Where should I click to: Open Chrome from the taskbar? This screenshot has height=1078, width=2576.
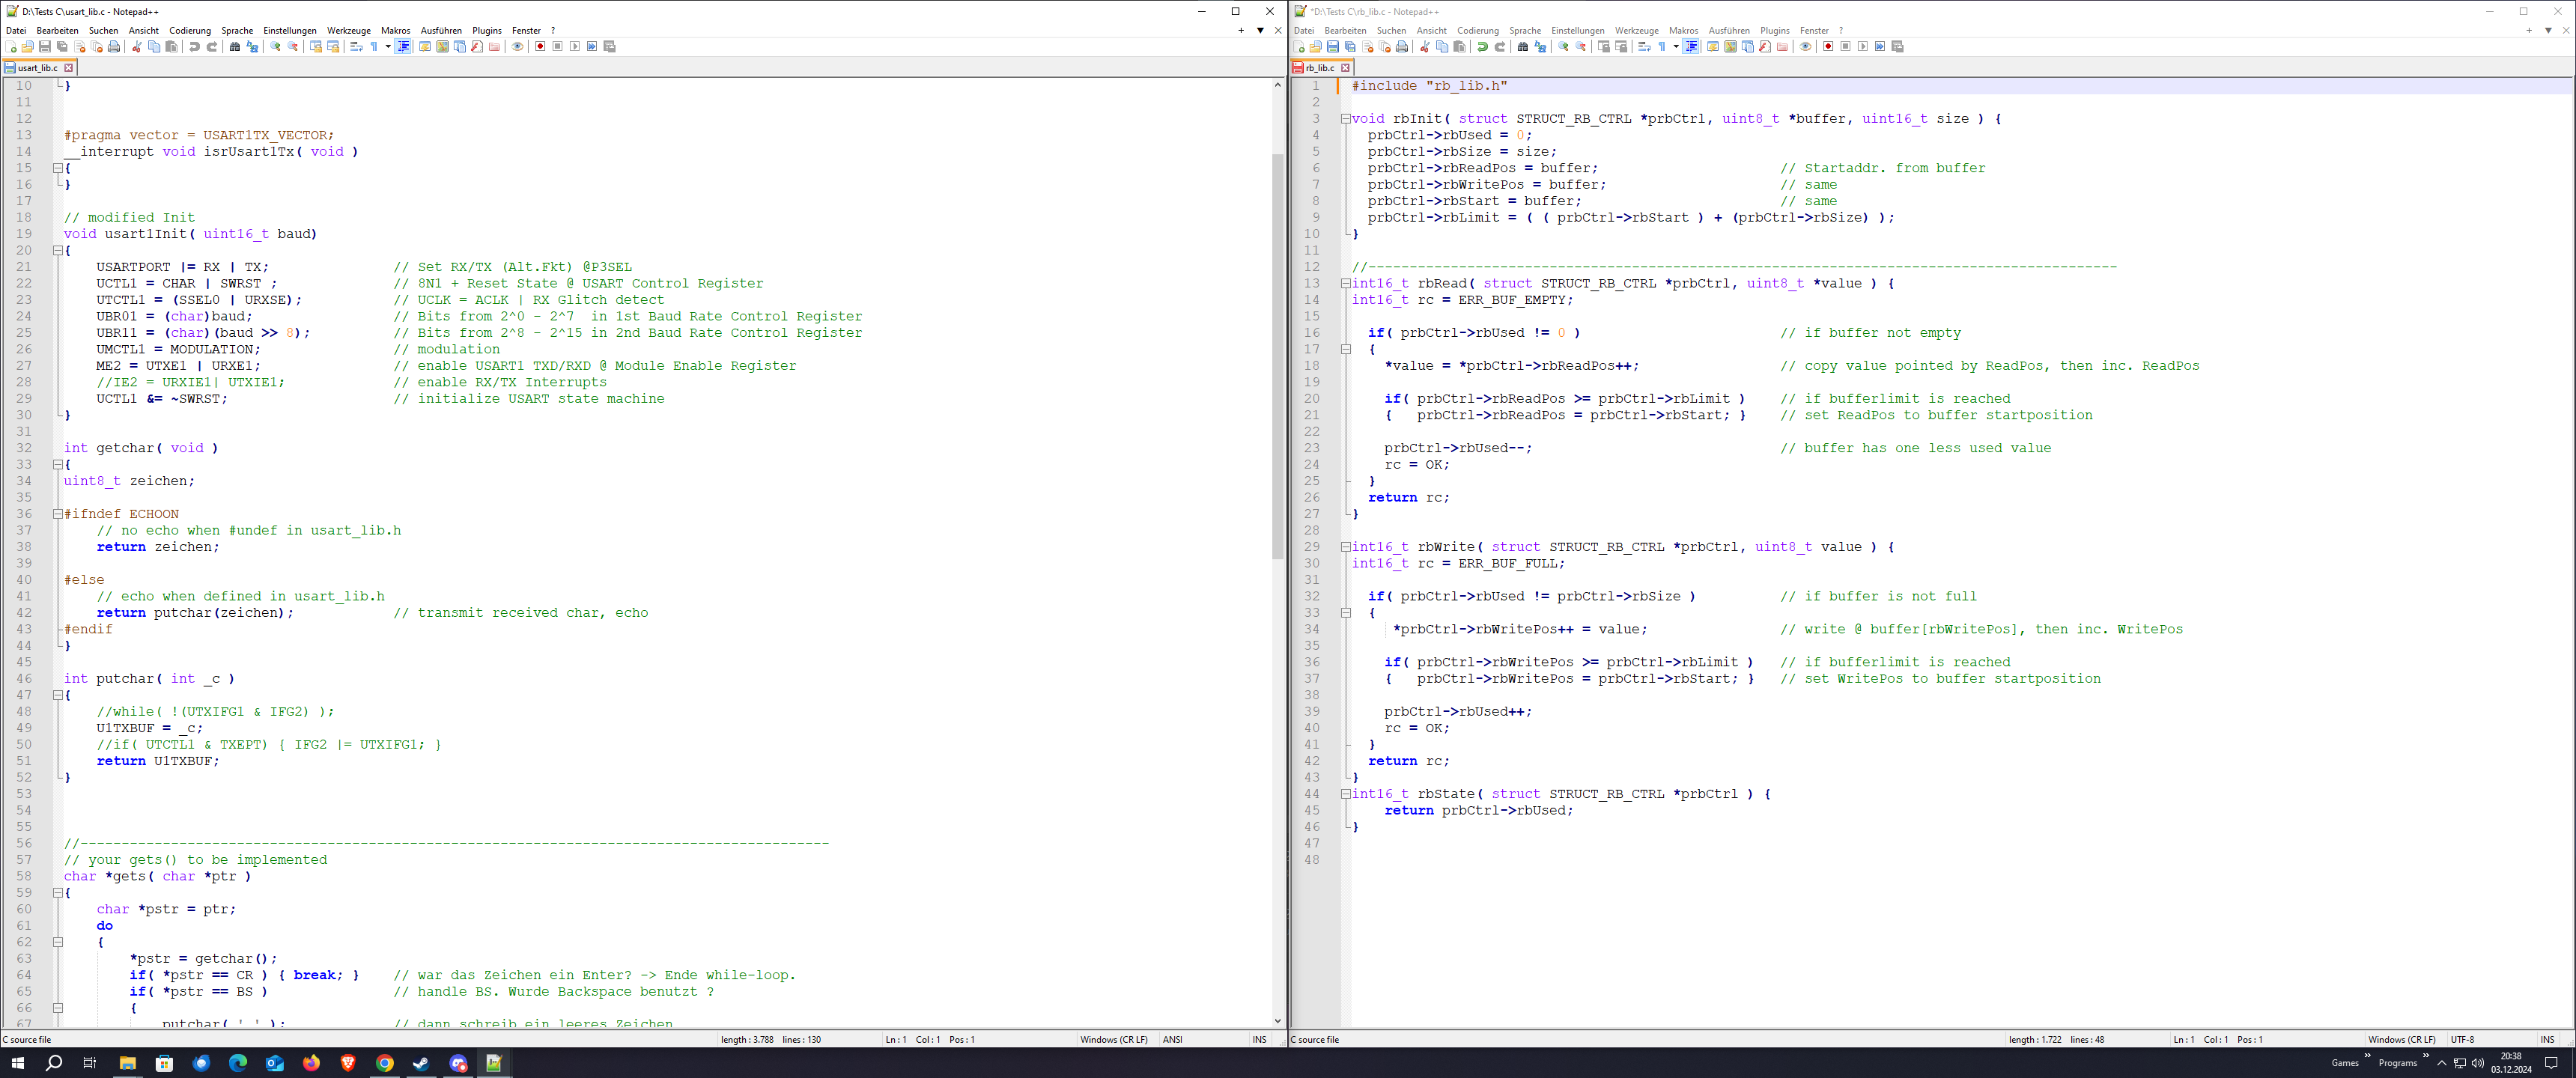385,1063
